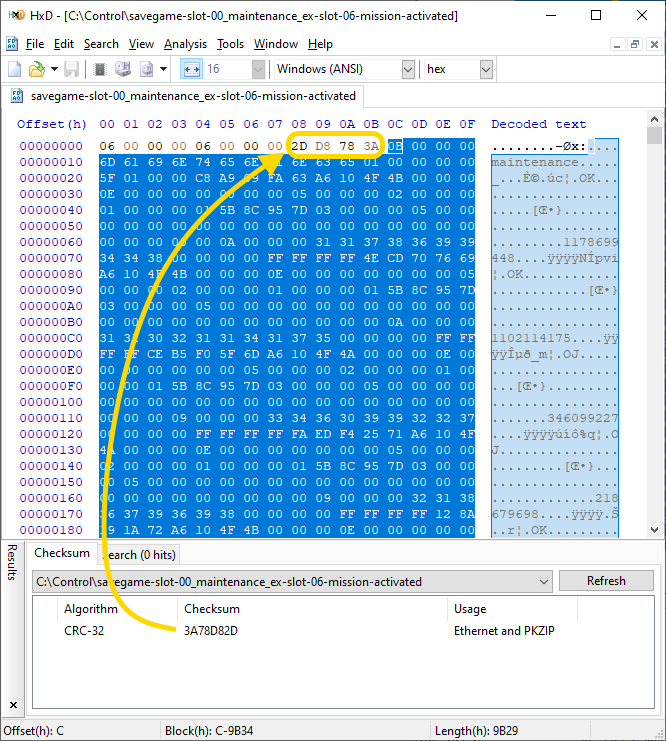This screenshot has width=666, height=741.
Task: Click the HxD application icon in title bar
Action: (16, 16)
